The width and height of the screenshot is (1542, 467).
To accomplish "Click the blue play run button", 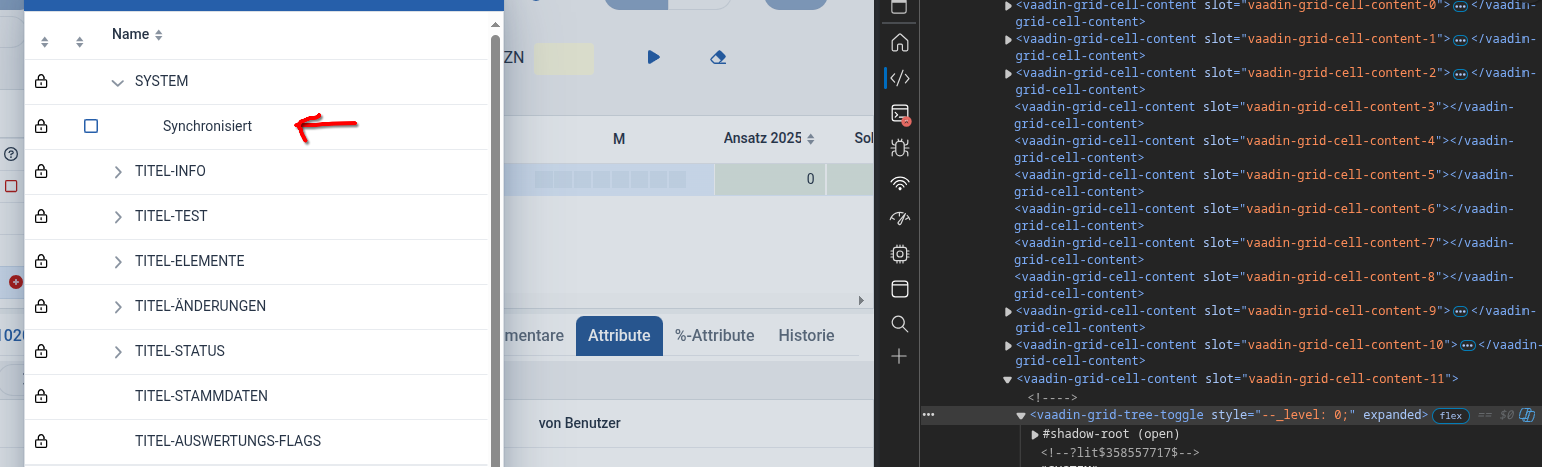I will pyautogui.click(x=653, y=57).
